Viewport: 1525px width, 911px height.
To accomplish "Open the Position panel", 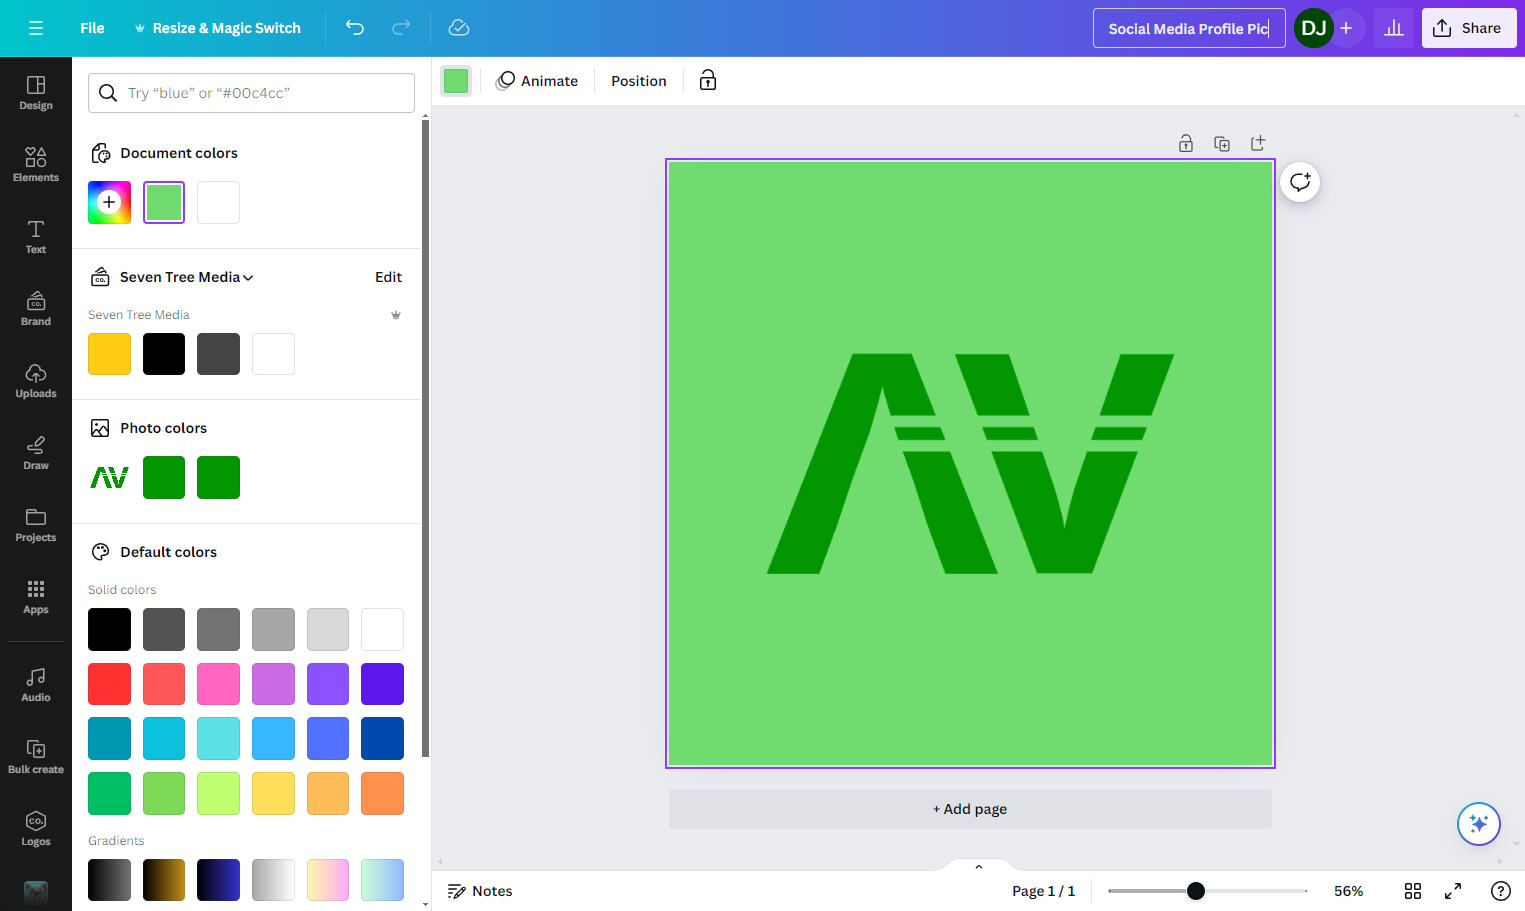I will (639, 81).
